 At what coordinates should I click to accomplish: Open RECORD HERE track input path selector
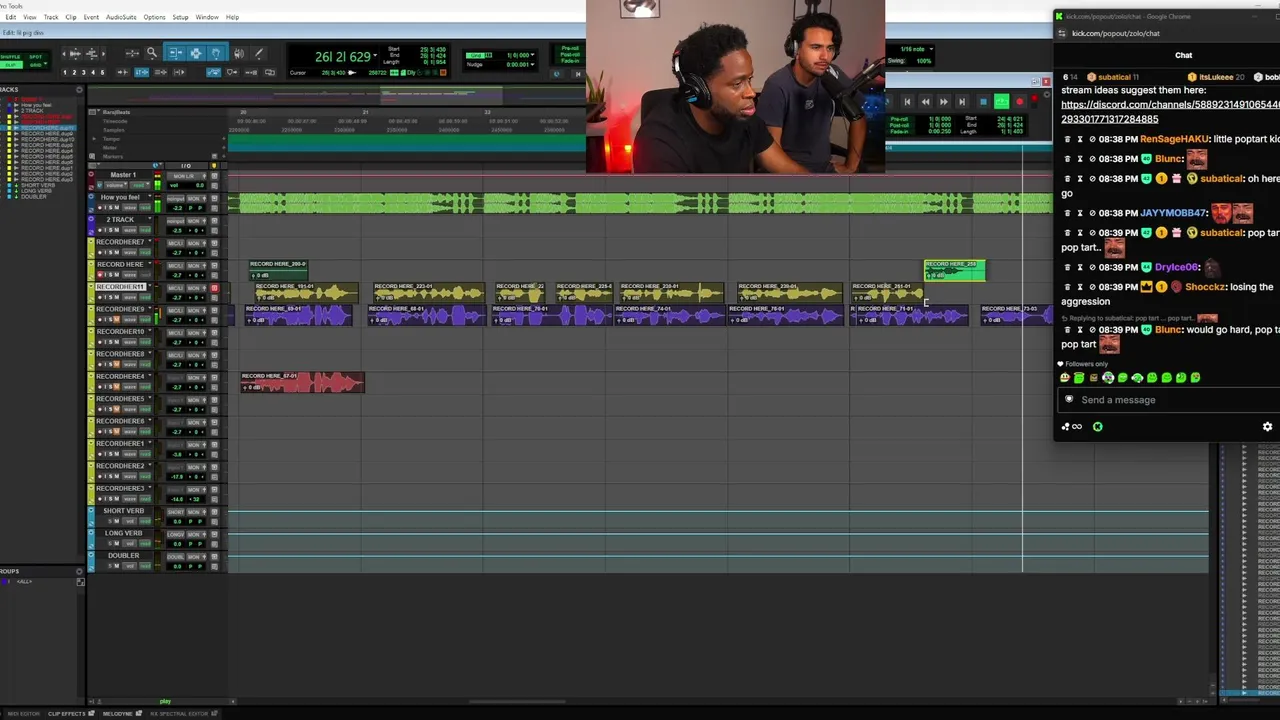(176, 265)
